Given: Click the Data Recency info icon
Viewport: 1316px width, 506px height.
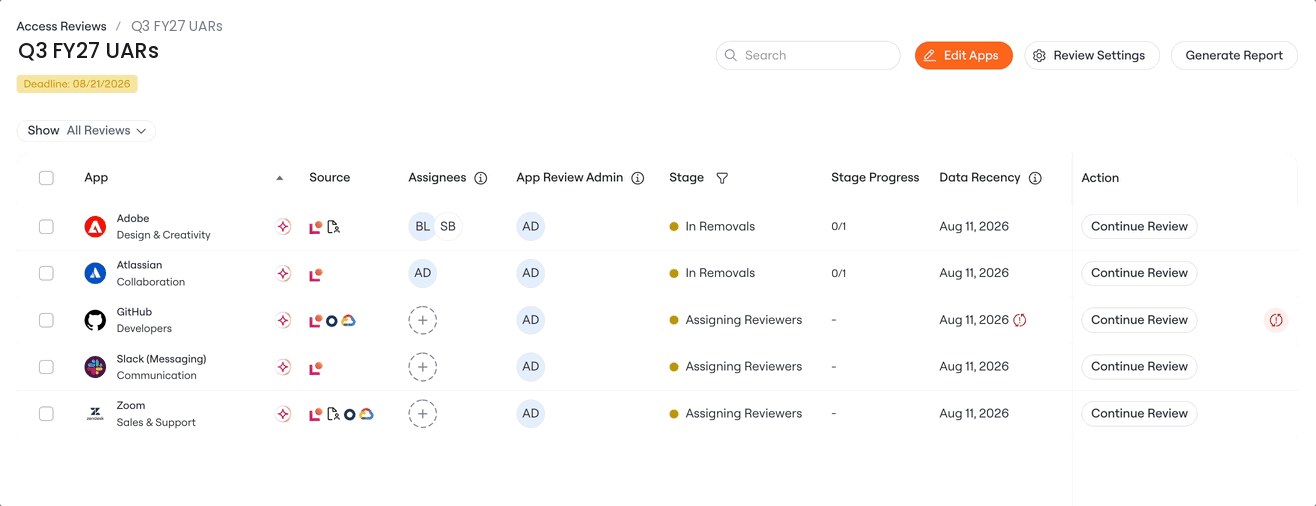Looking at the screenshot, I should click(1035, 178).
